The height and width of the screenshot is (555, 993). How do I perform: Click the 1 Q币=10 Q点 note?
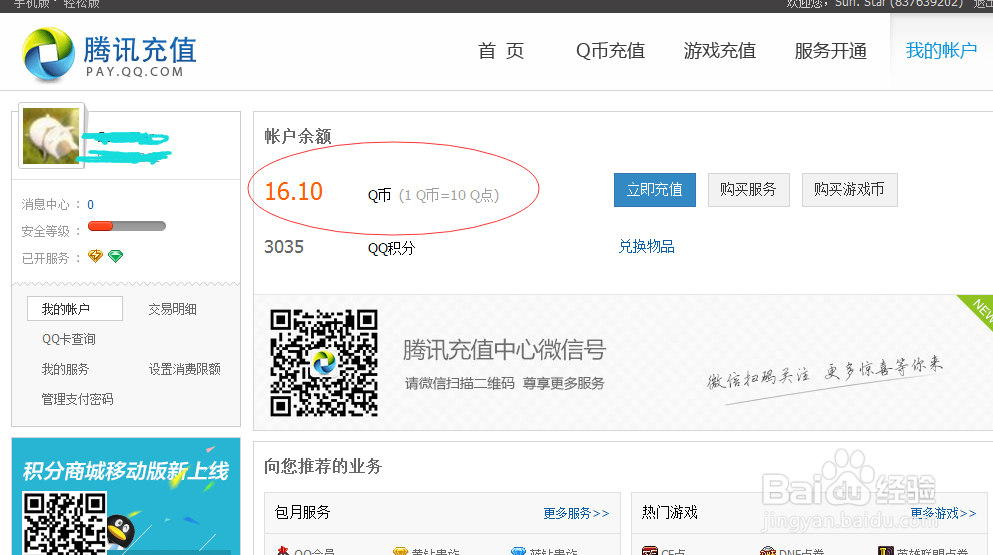point(449,195)
